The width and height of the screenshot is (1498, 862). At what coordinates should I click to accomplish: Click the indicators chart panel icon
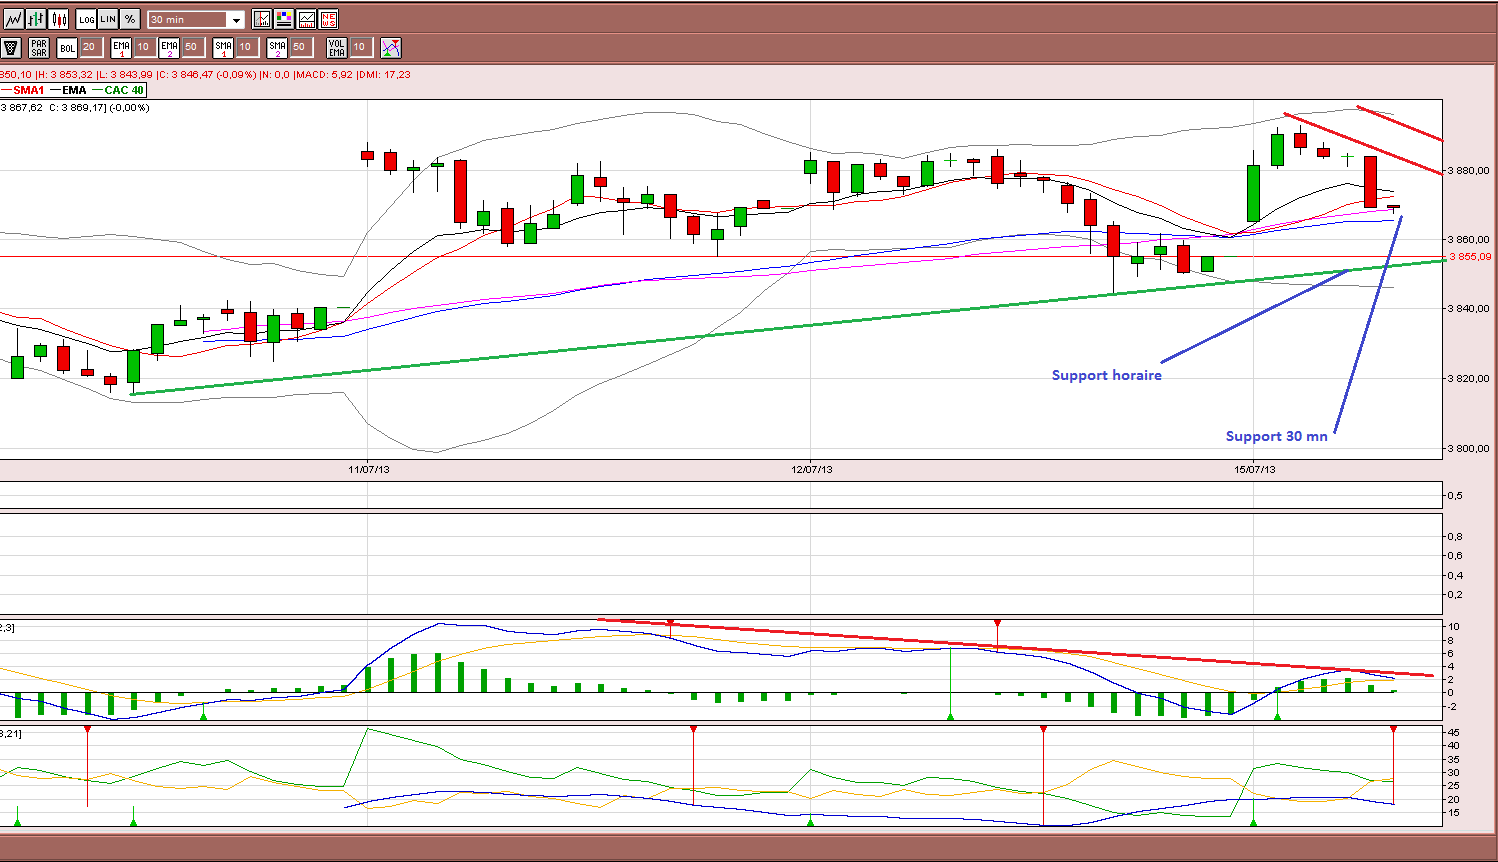pos(306,19)
